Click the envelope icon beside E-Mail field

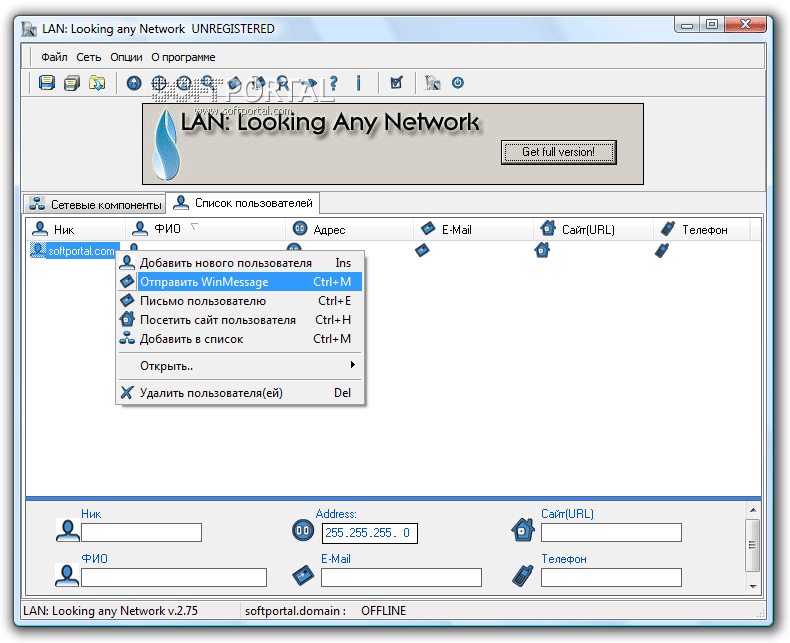[x=303, y=575]
